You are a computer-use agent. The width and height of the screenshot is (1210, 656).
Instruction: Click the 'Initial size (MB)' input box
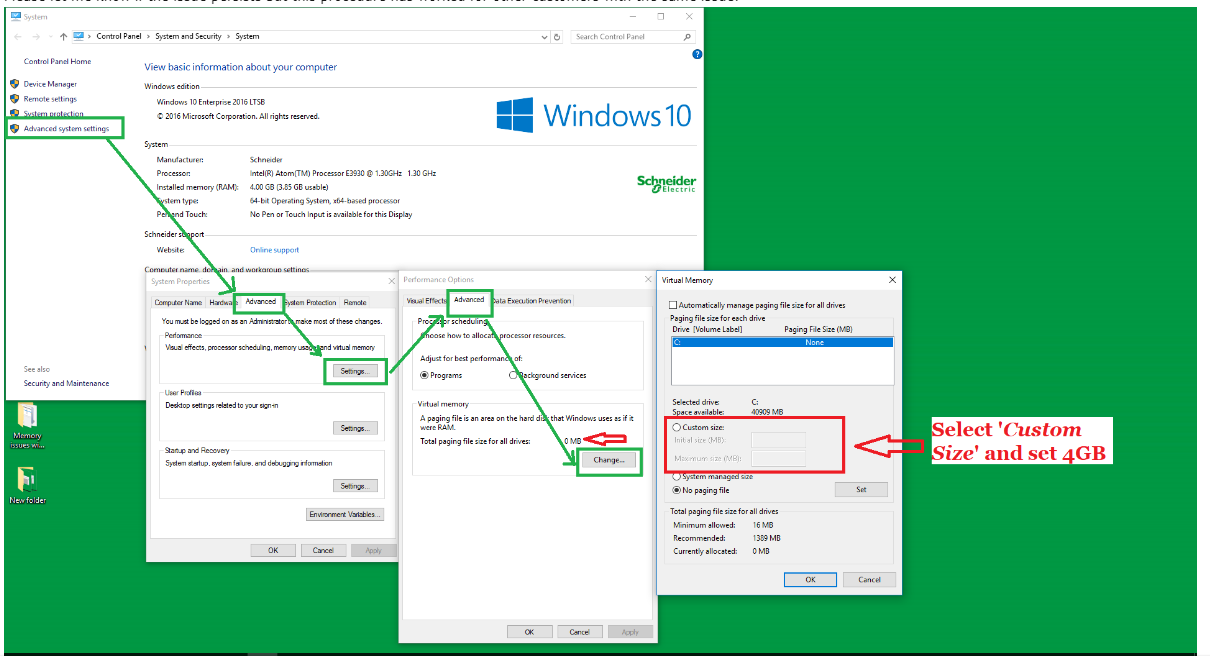click(x=778, y=440)
